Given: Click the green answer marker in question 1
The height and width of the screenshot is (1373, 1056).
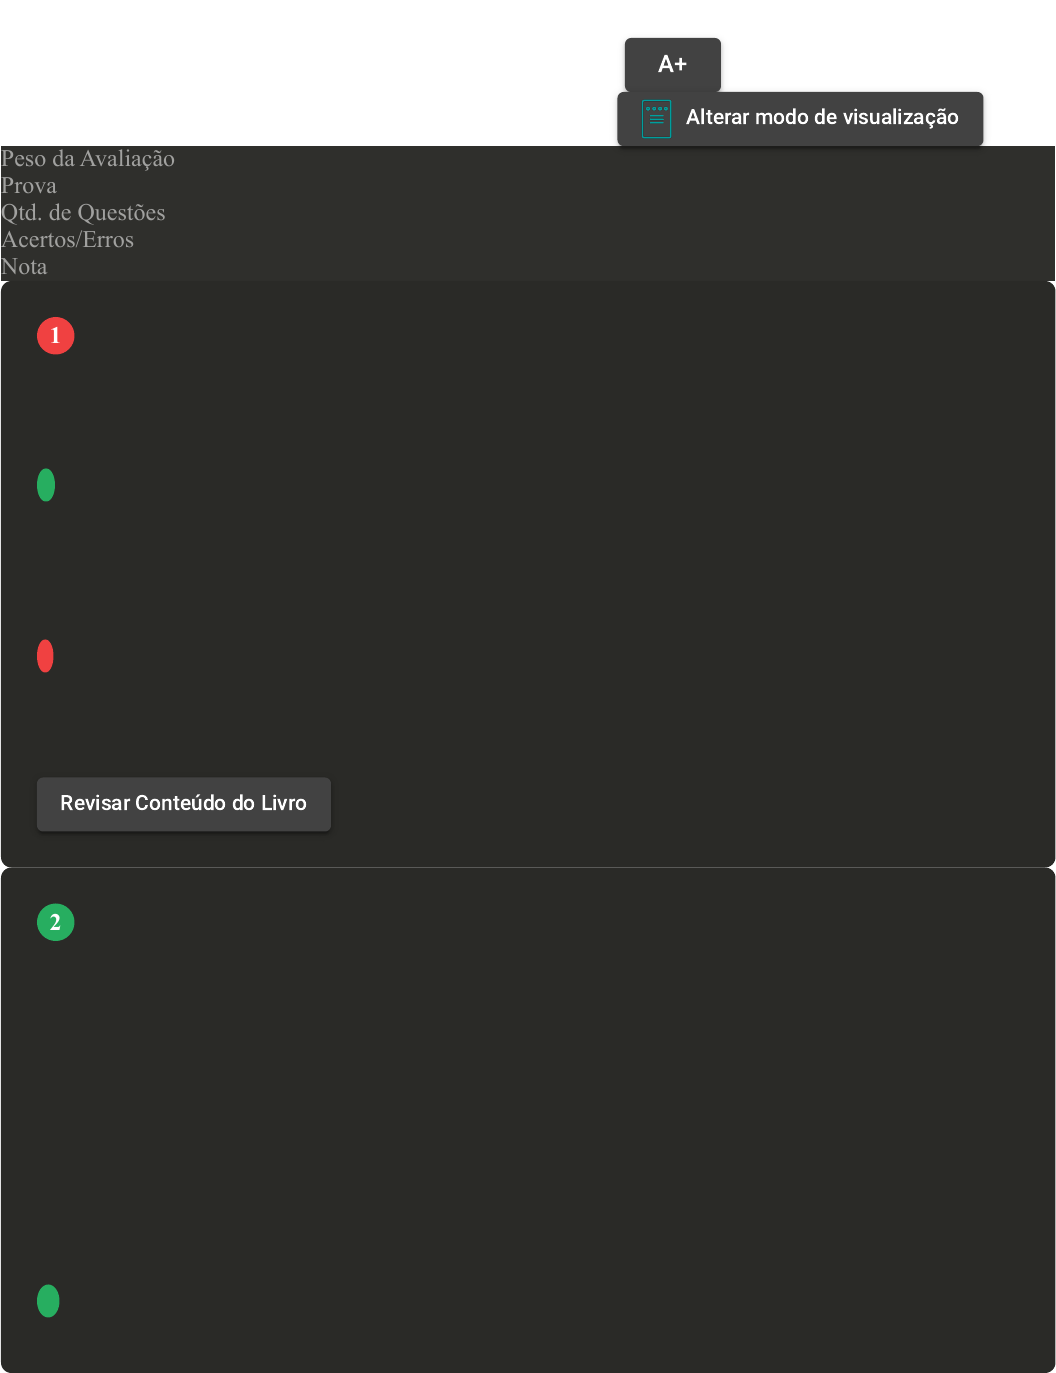Looking at the screenshot, I should pos(46,485).
